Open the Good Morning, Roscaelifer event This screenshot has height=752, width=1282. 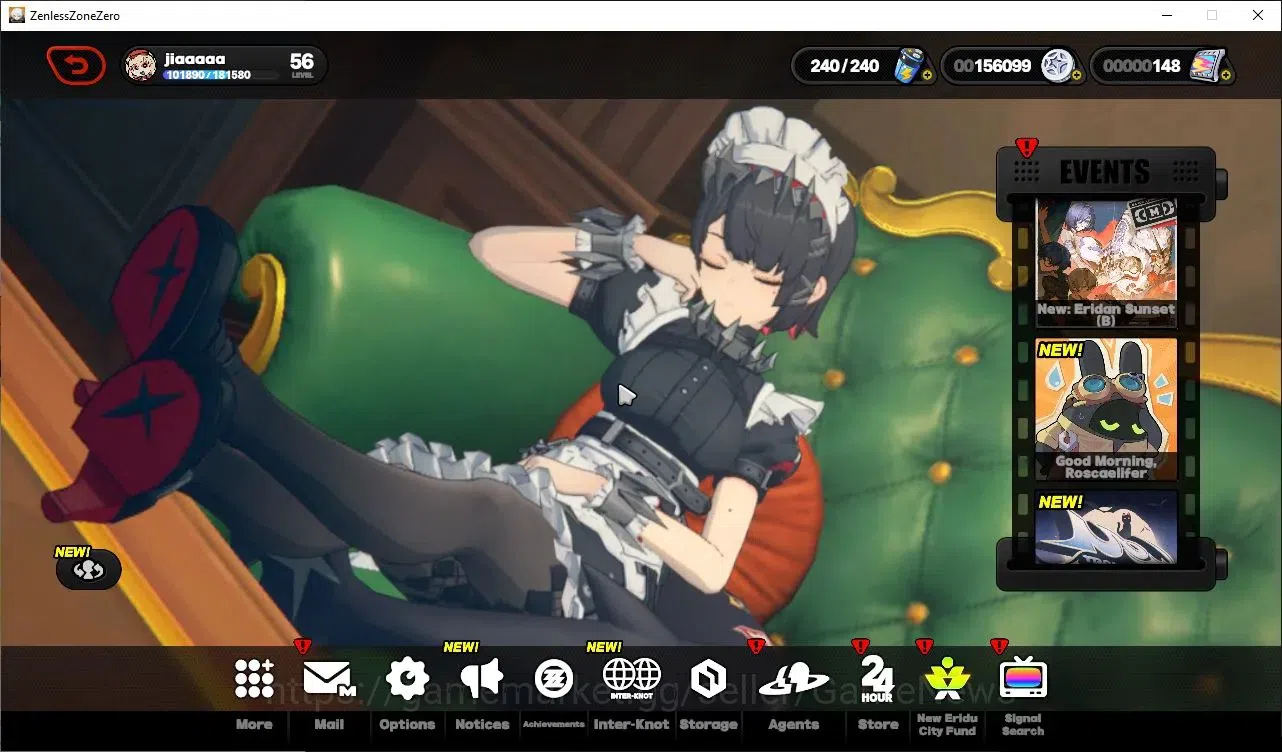(x=1106, y=410)
